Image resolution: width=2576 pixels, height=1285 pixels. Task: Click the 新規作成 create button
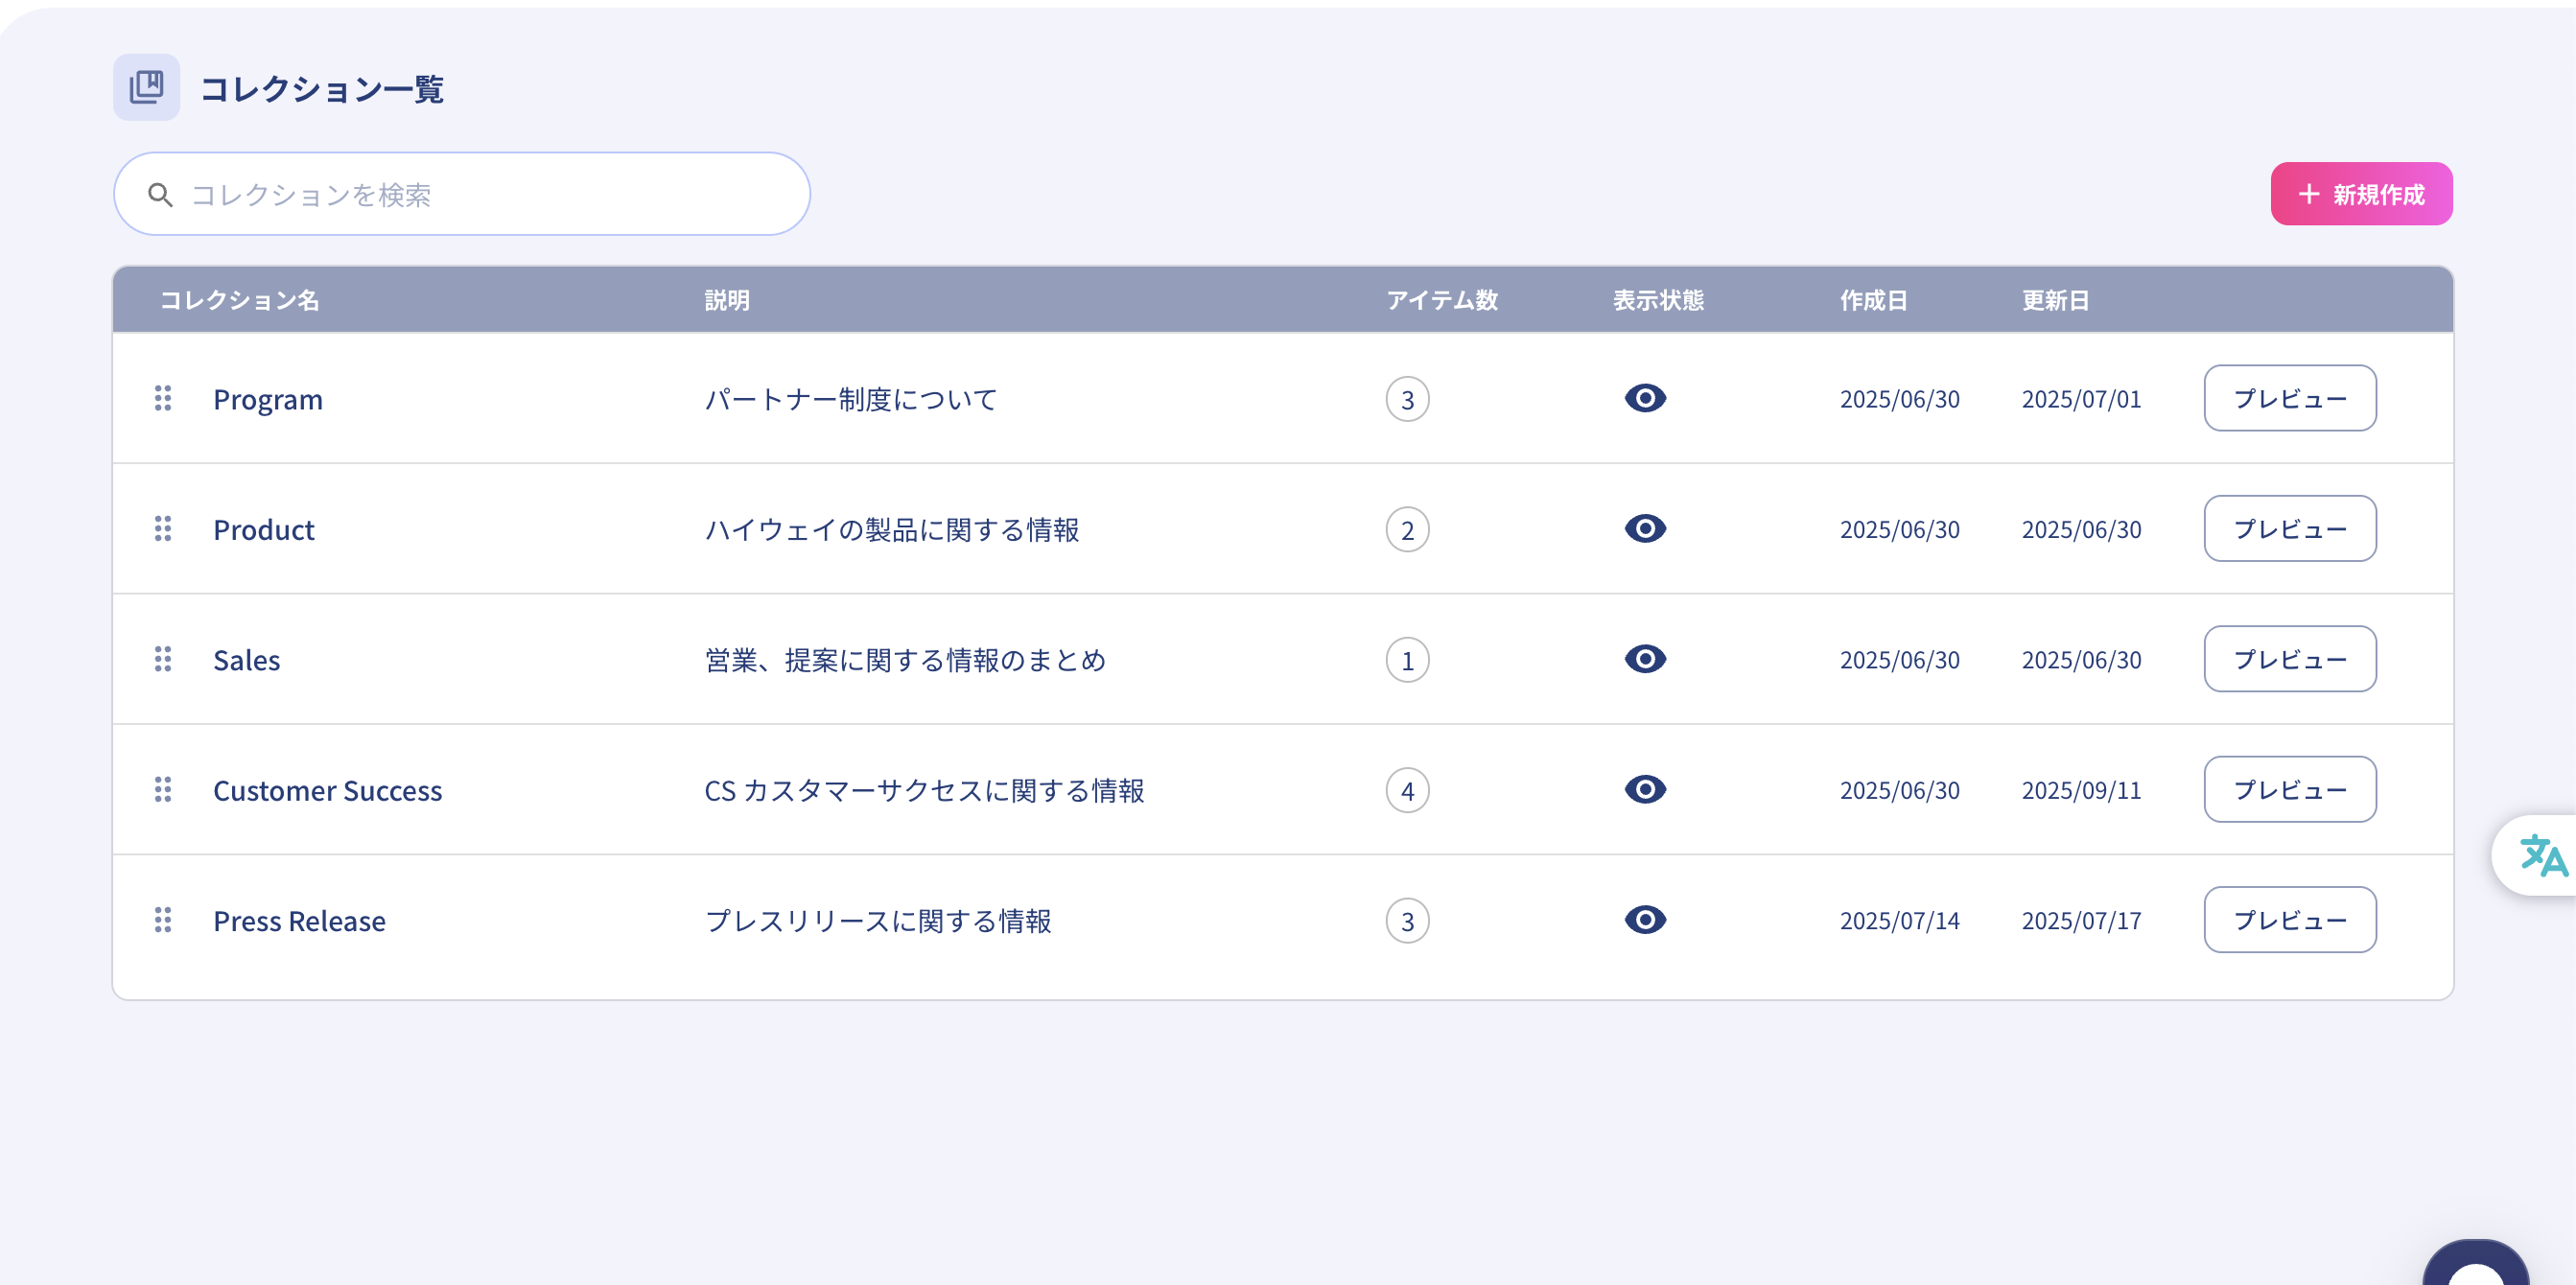pyautogui.click(x=2360, y=194)
